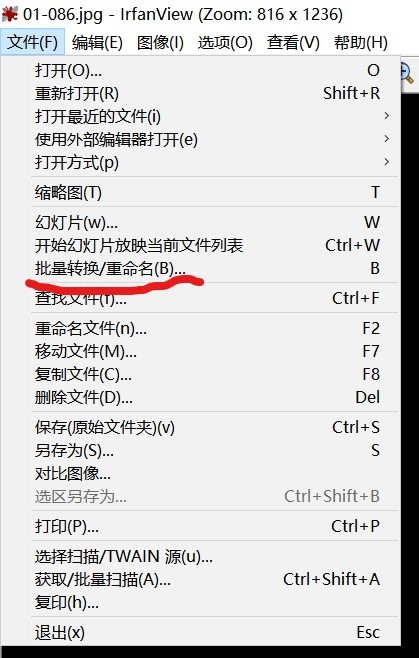This screenshot has height=658, width=419.
Task: Open the 选项(O) menu
Action: tap(225, 42)
